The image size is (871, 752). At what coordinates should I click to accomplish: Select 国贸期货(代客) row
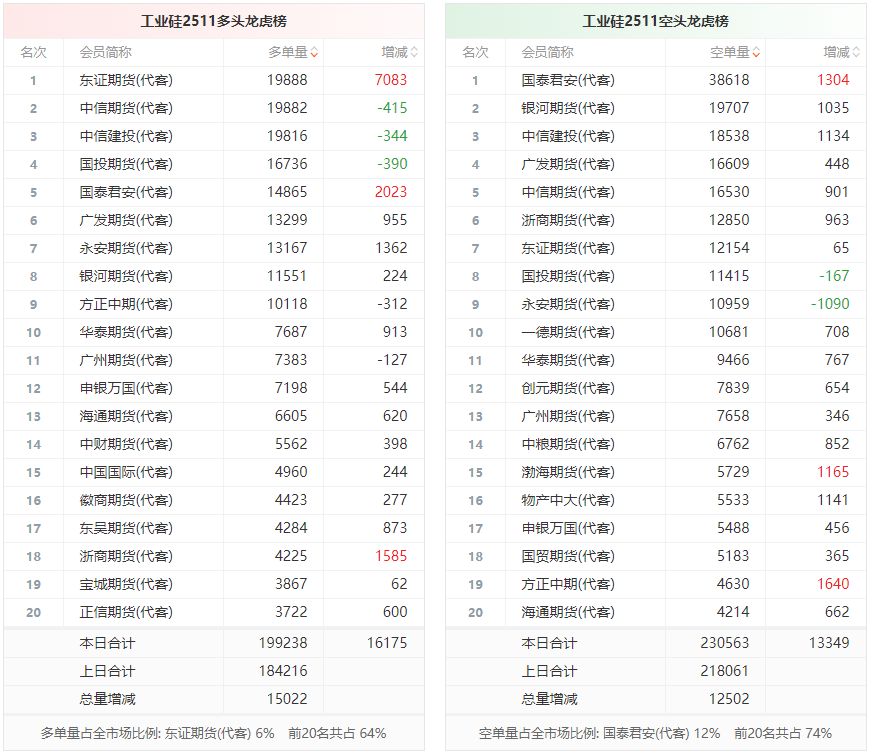(x=655, y=556)
